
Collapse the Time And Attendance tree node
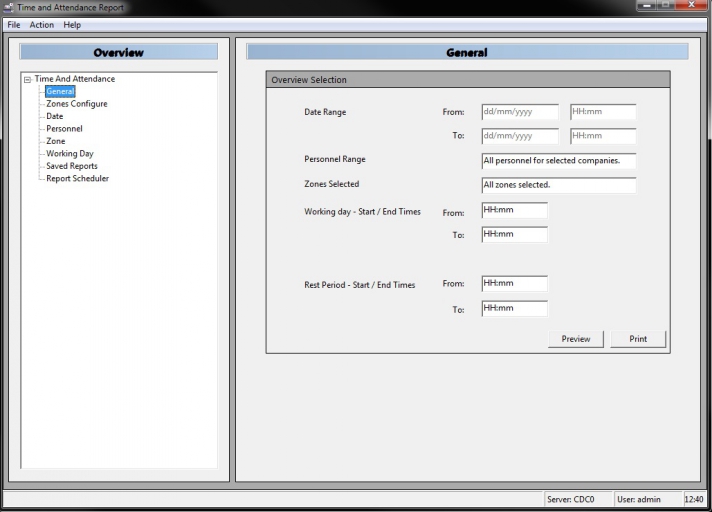tap(27, 79)
